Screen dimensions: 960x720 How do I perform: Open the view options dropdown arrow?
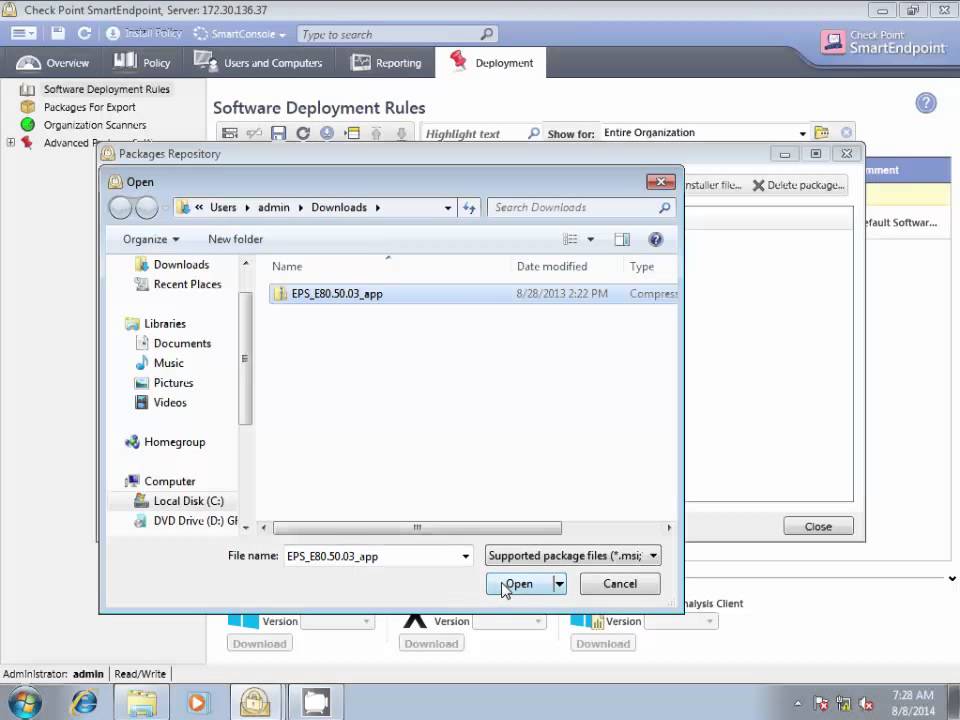[x=591, y=239]
